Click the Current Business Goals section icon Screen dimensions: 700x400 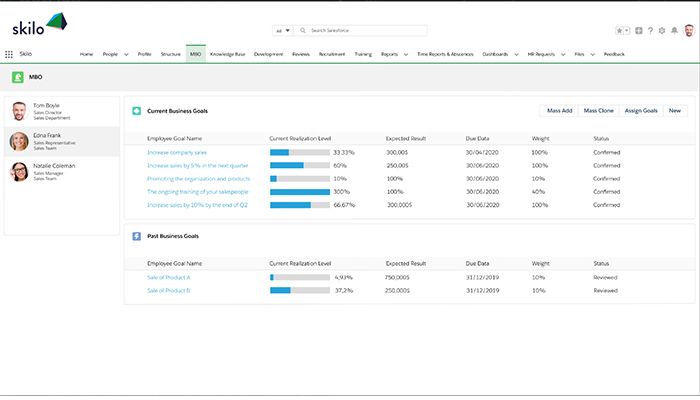click(x=136, y=110)
